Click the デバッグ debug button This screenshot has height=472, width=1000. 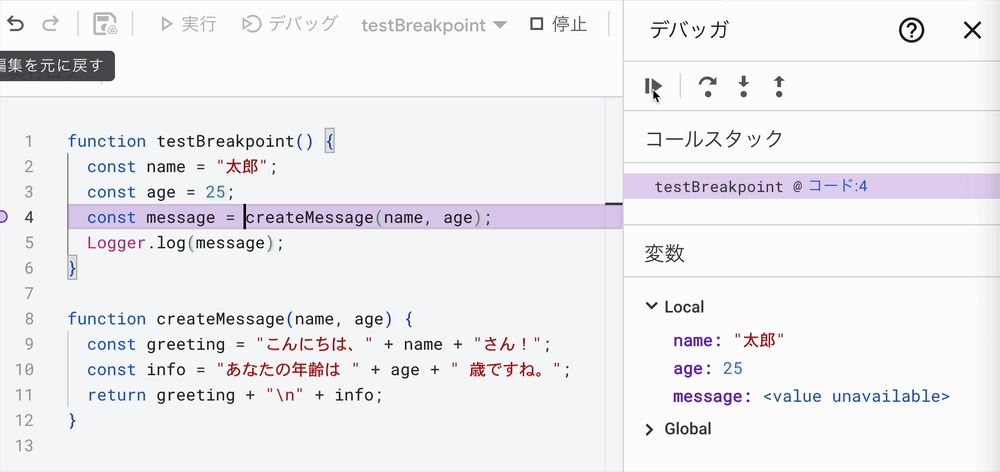290,25
